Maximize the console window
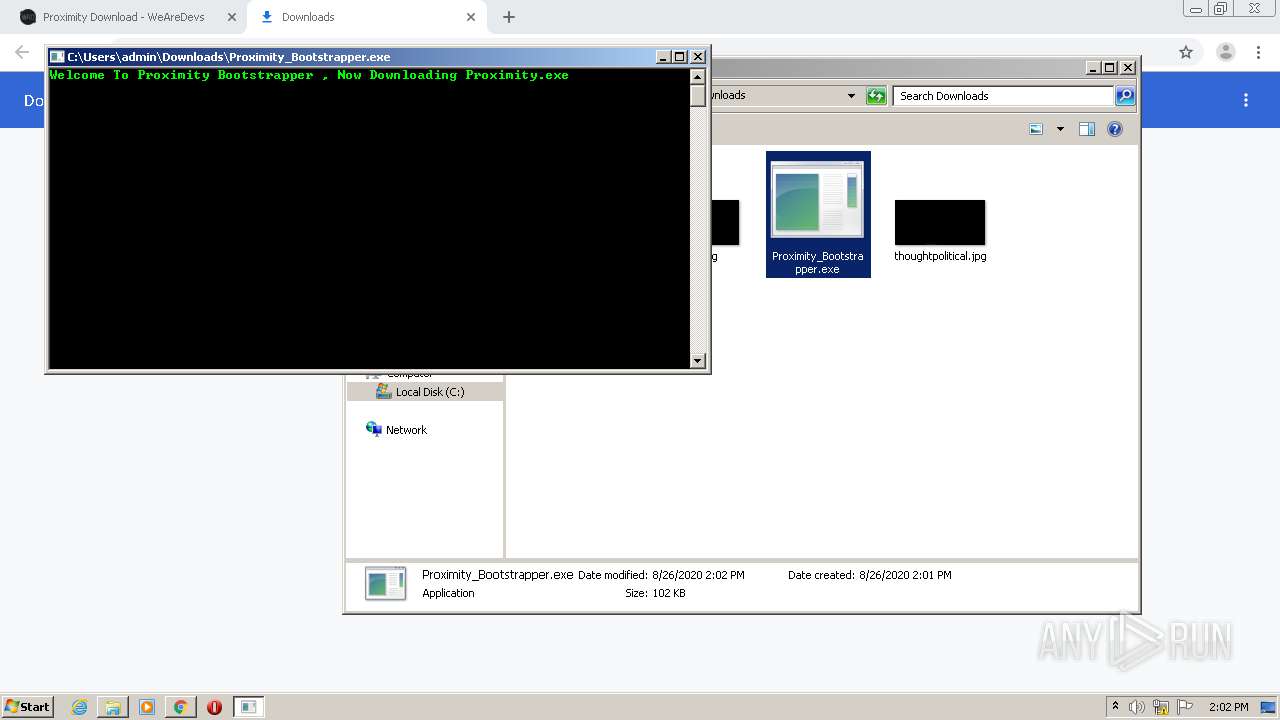 [680, 57]
